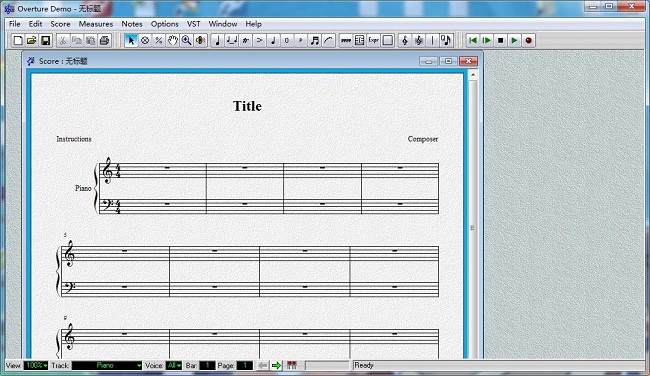Viewport: 650px width, 376px height.
Task: Open the File menu
Action: point(15,24)
